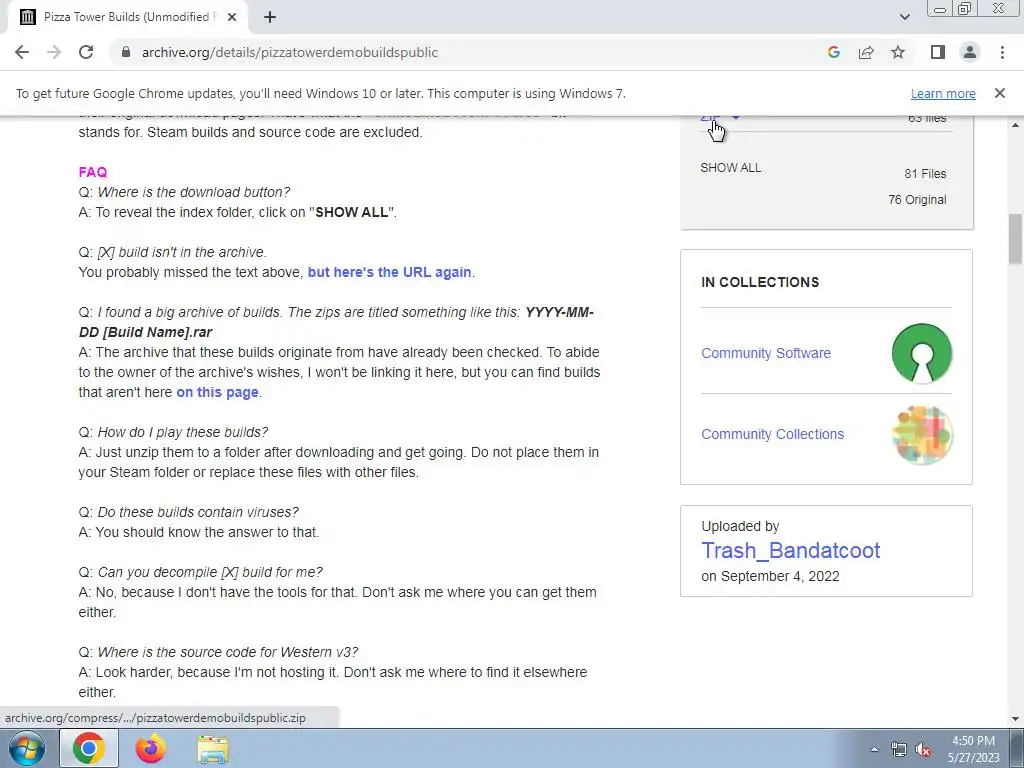
Task: Open uploader Trash_Bandatcoot profile
Action: (x=791, y=551)
